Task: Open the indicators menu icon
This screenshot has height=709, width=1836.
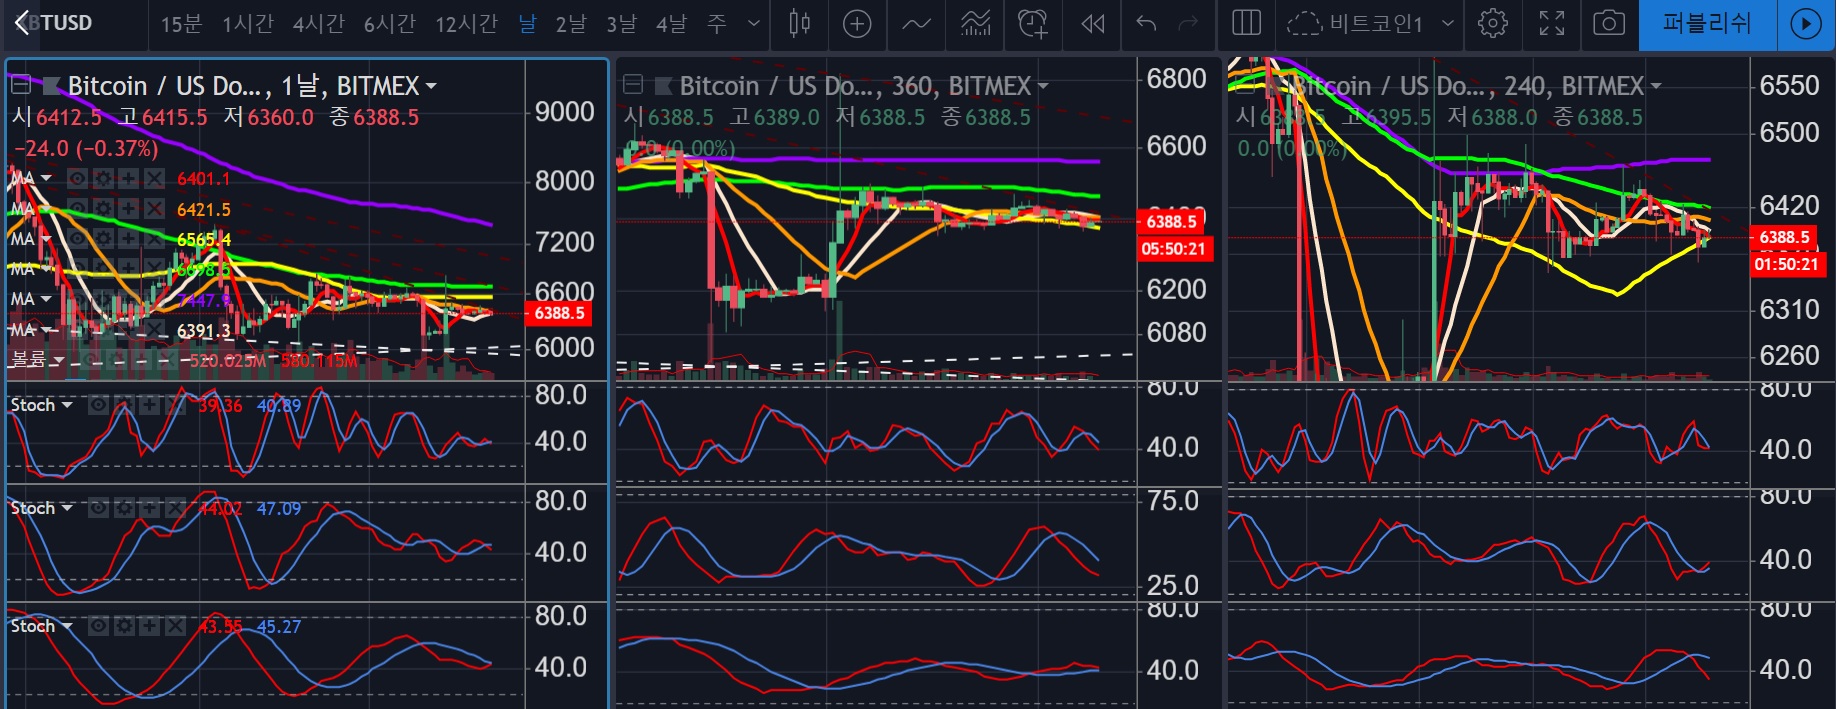Action: (975, 24)
